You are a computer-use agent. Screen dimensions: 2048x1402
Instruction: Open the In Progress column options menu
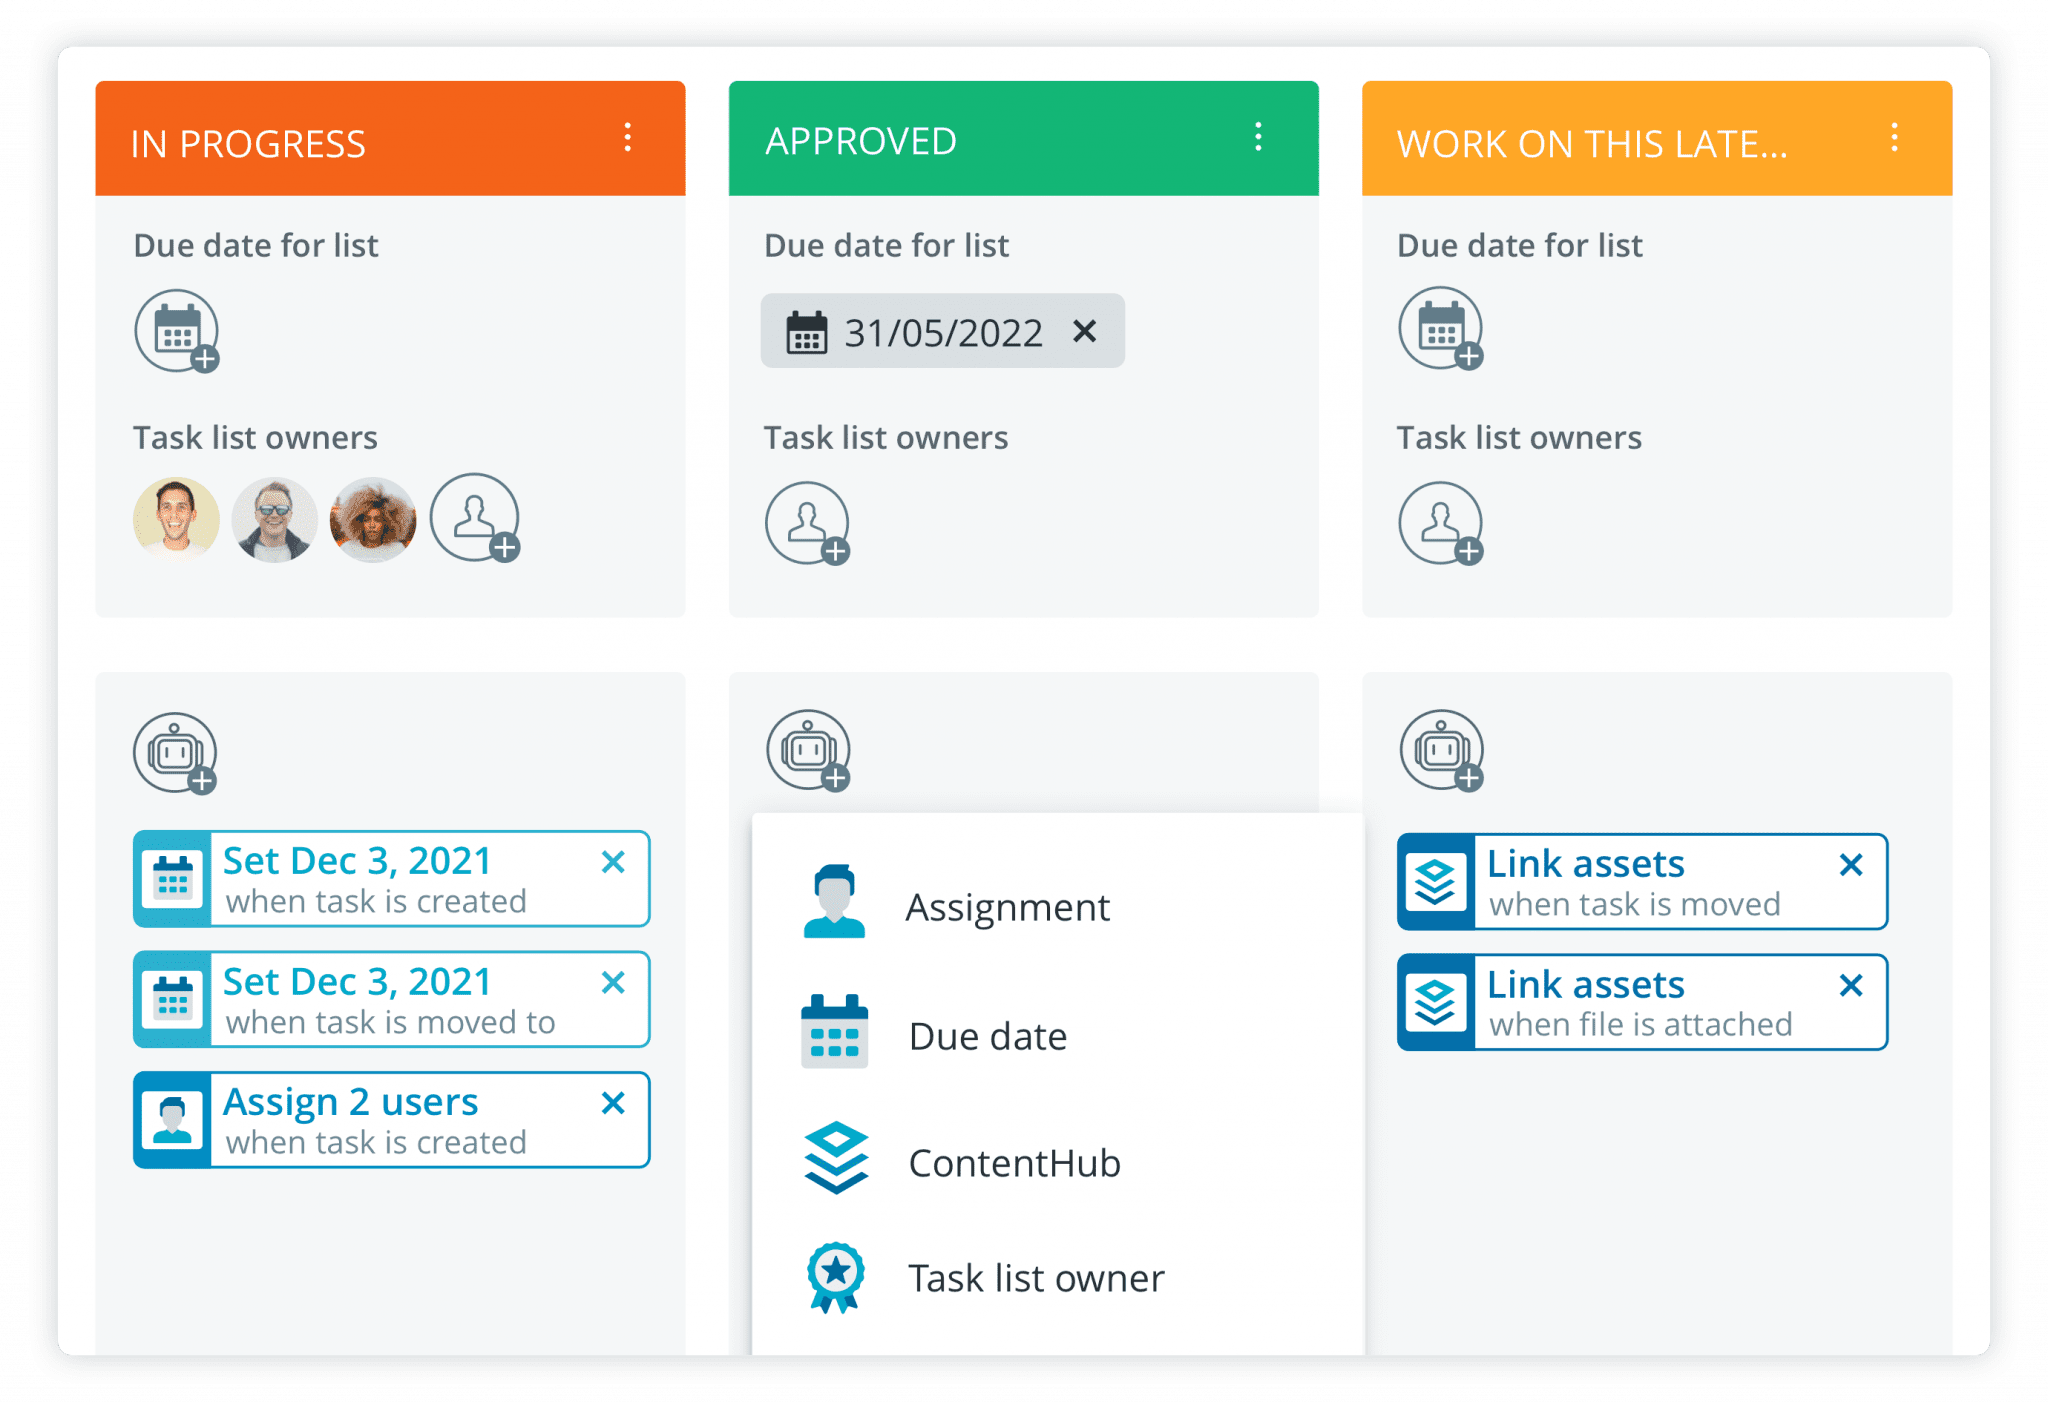click(x=628, y=138)
